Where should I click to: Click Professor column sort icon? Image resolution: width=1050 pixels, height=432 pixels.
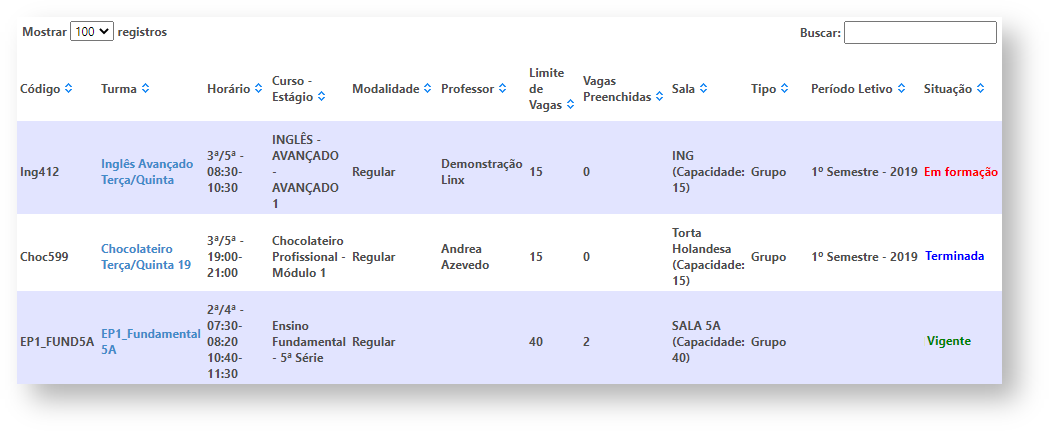[502, 89]
